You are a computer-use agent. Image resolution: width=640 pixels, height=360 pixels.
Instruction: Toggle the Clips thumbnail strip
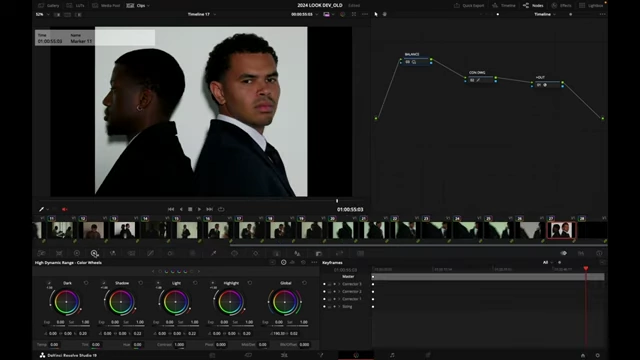[x=136, y=5]
